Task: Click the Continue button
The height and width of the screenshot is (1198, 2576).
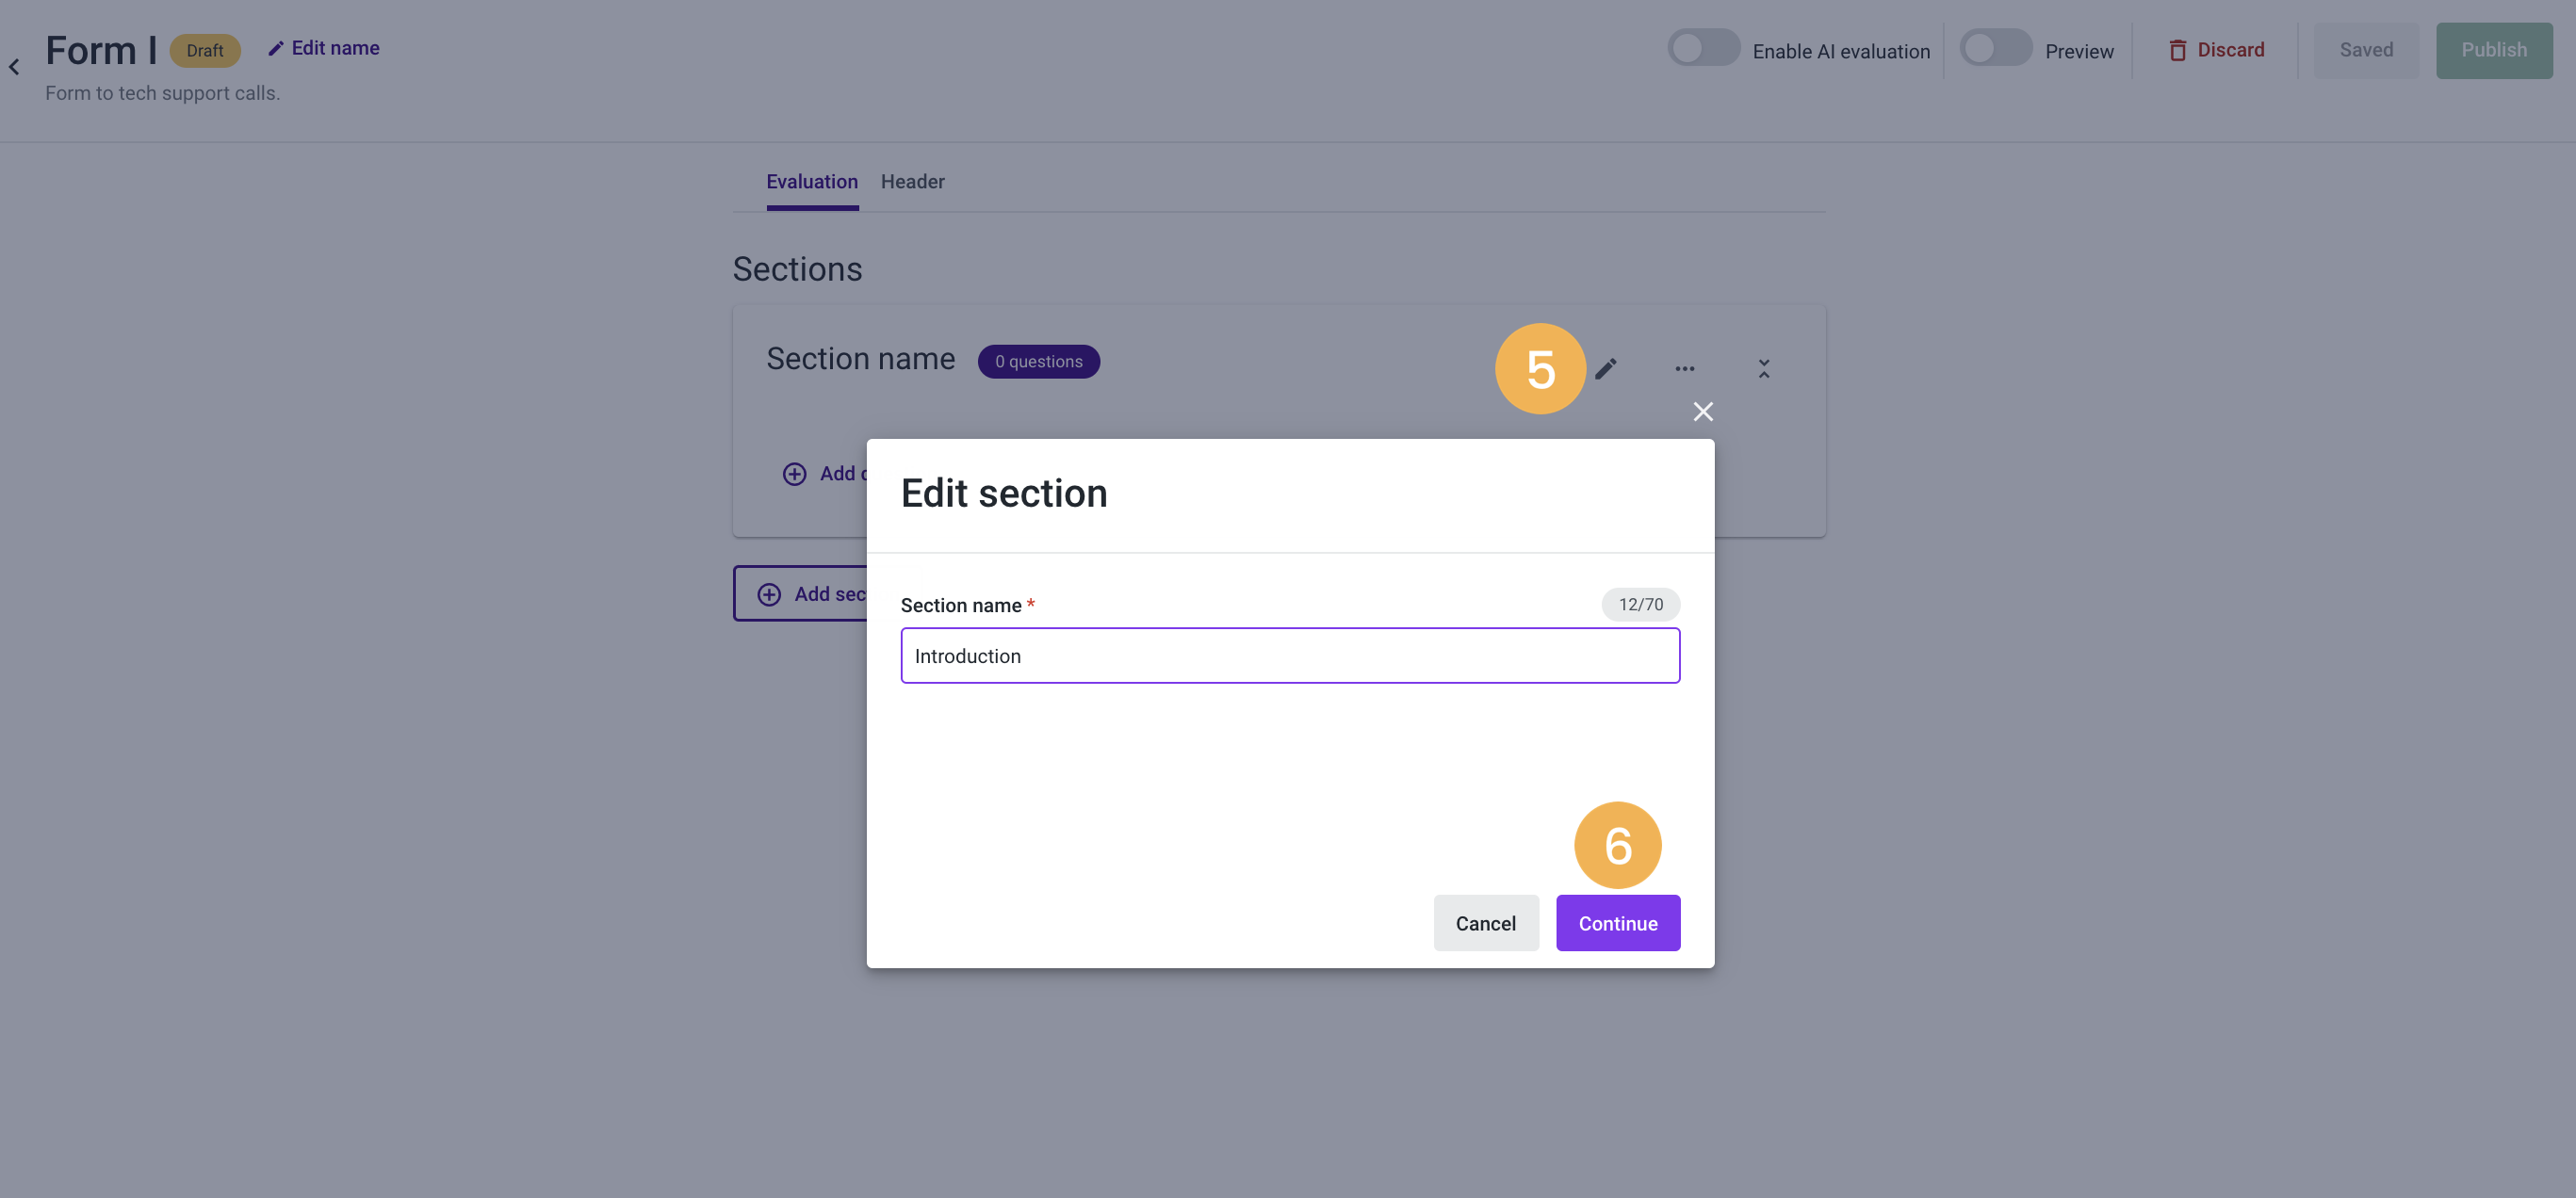Action: (1617, 922)
